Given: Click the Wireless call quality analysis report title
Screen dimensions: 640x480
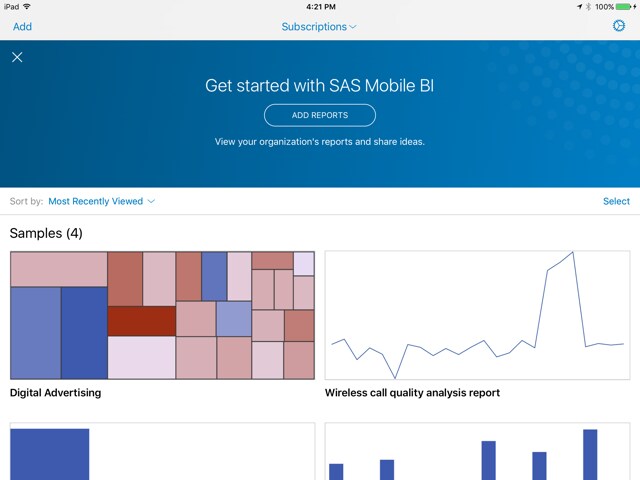Looking at the screenshot, I should pyautogui.click(x=412, y=393).
